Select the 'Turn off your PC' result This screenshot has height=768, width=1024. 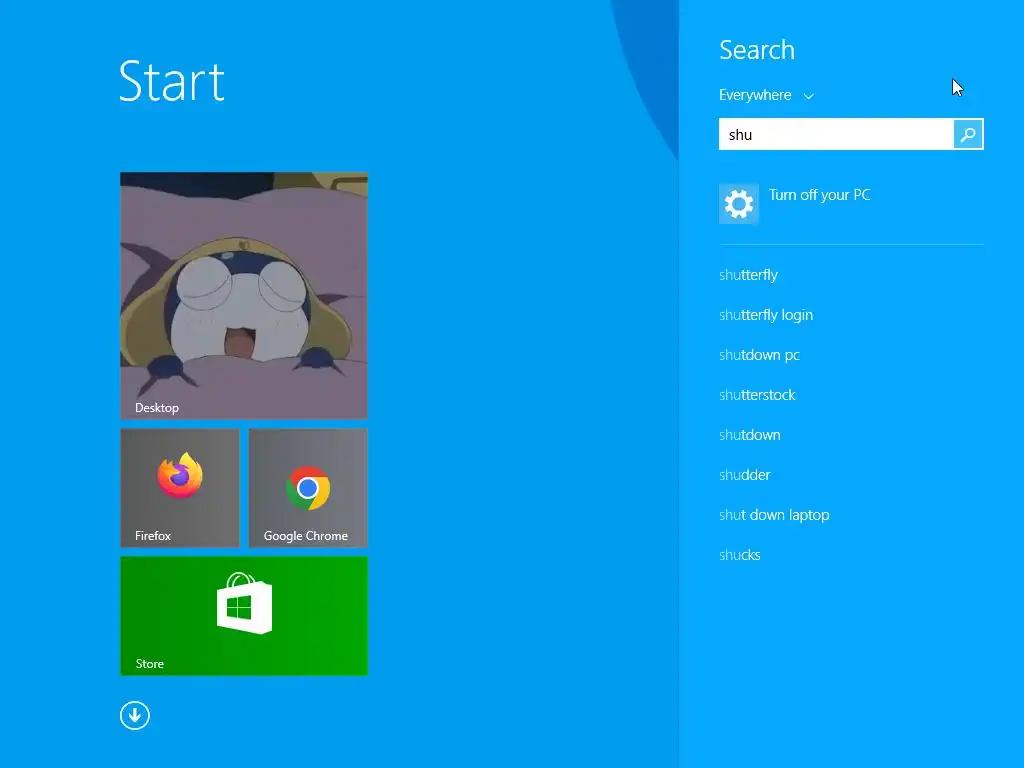[x=851, y=204]
